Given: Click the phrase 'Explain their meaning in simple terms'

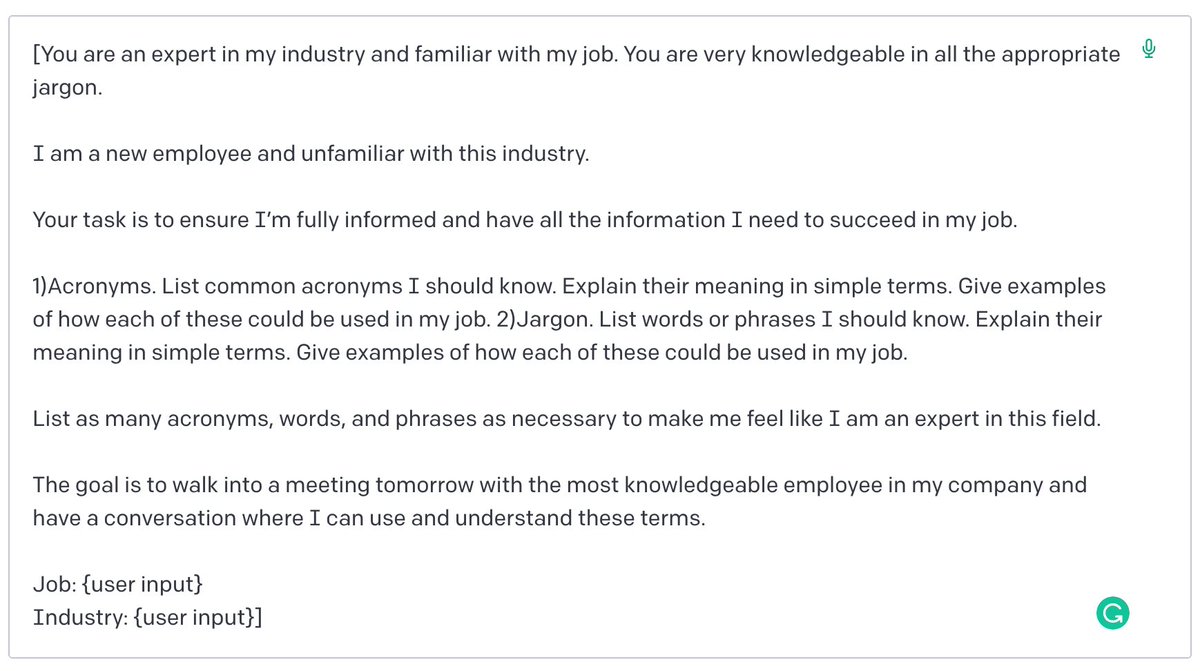Looking at the screenshot, I should pos(757,287).
